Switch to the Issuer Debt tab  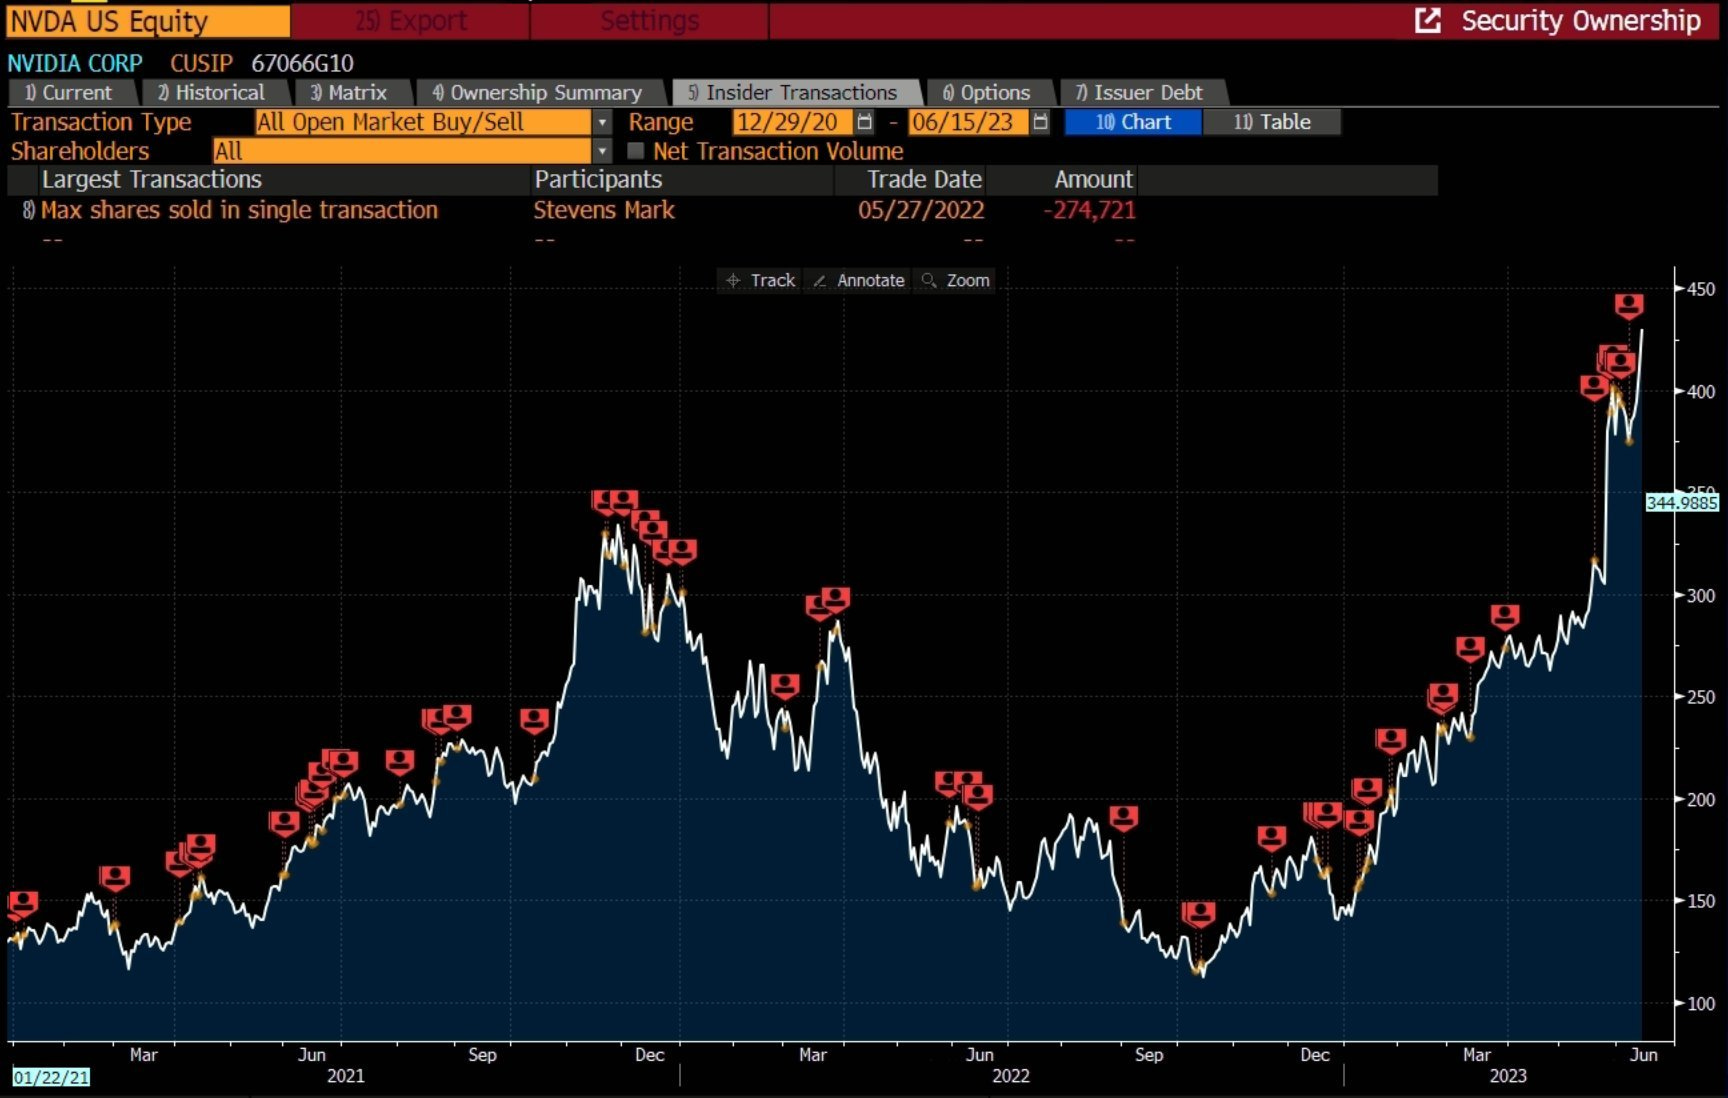1142,93
